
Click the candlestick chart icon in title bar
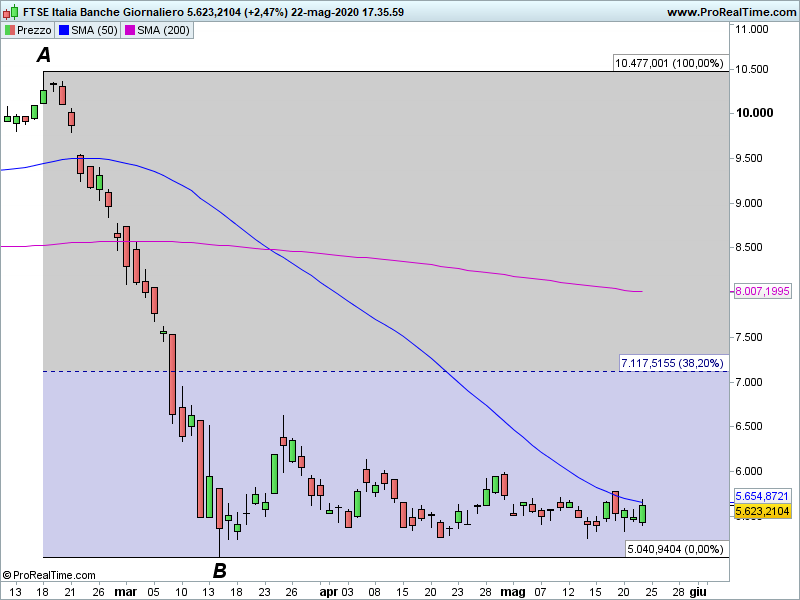click(x=11, y=11)
